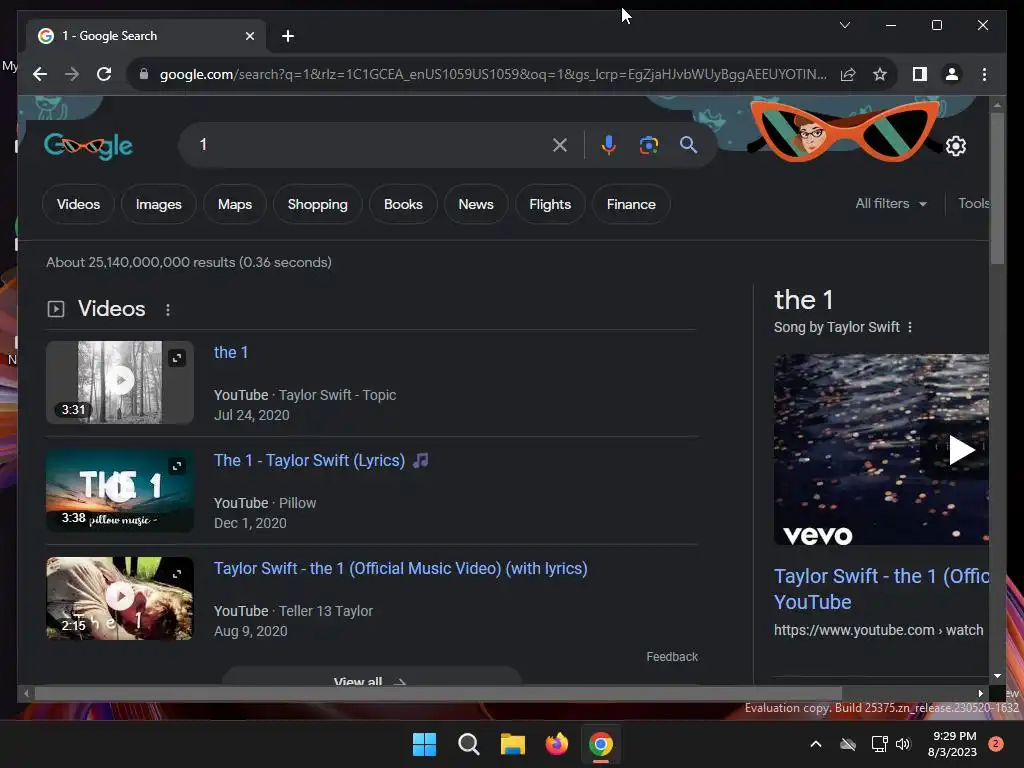Play the 3:38 Pillow lyrics thumbnail
The height and width of the screenshot is (768, 1024).
(120, 490)
